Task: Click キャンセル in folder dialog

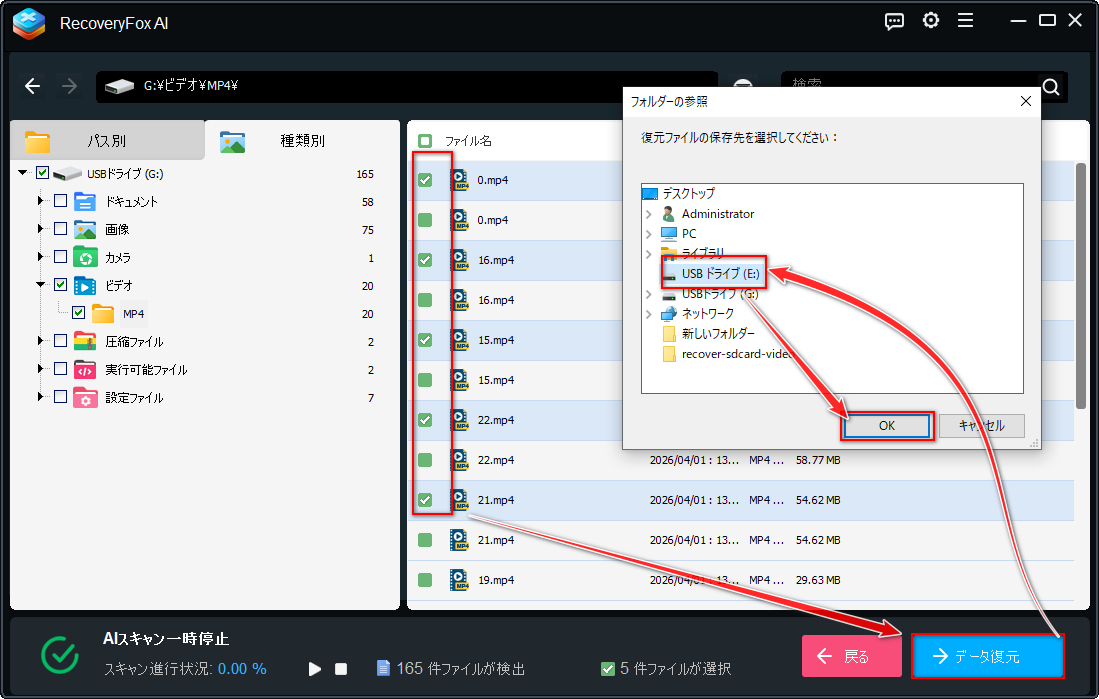Action: (x=981, y=426)
